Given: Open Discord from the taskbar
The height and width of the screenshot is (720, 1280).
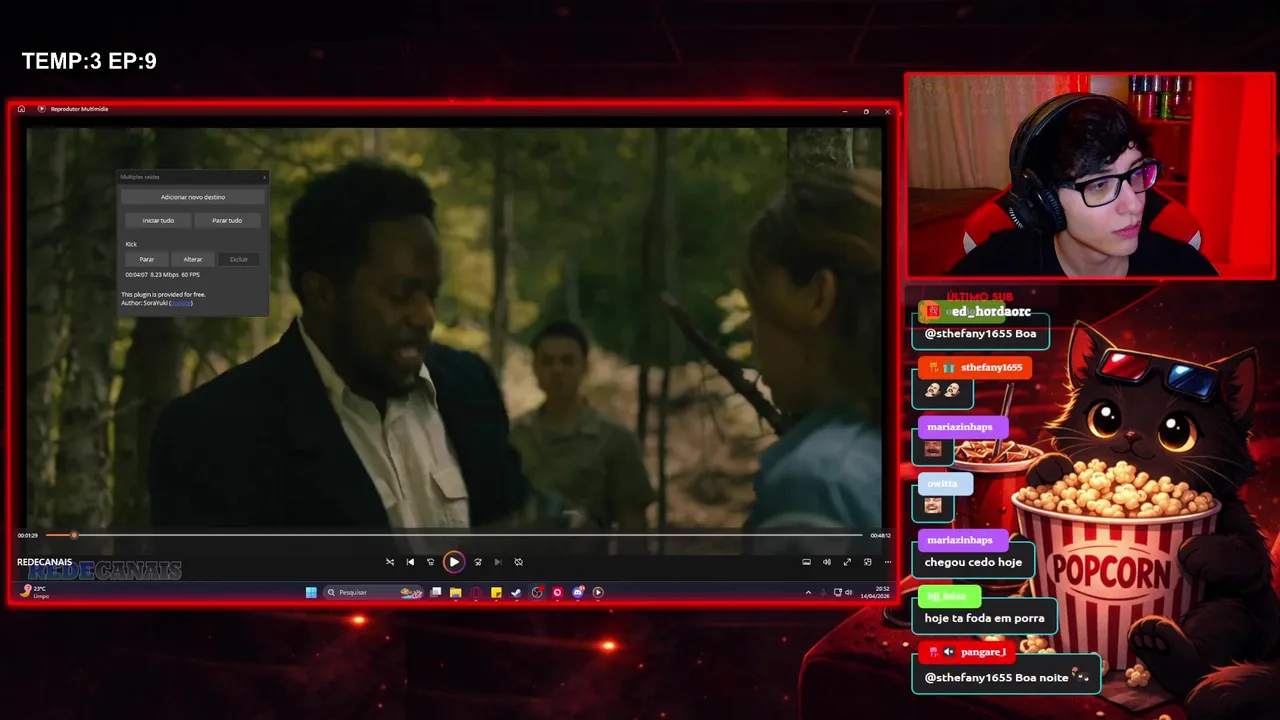Looking at the screenshot, I should [x=578, y=592].
